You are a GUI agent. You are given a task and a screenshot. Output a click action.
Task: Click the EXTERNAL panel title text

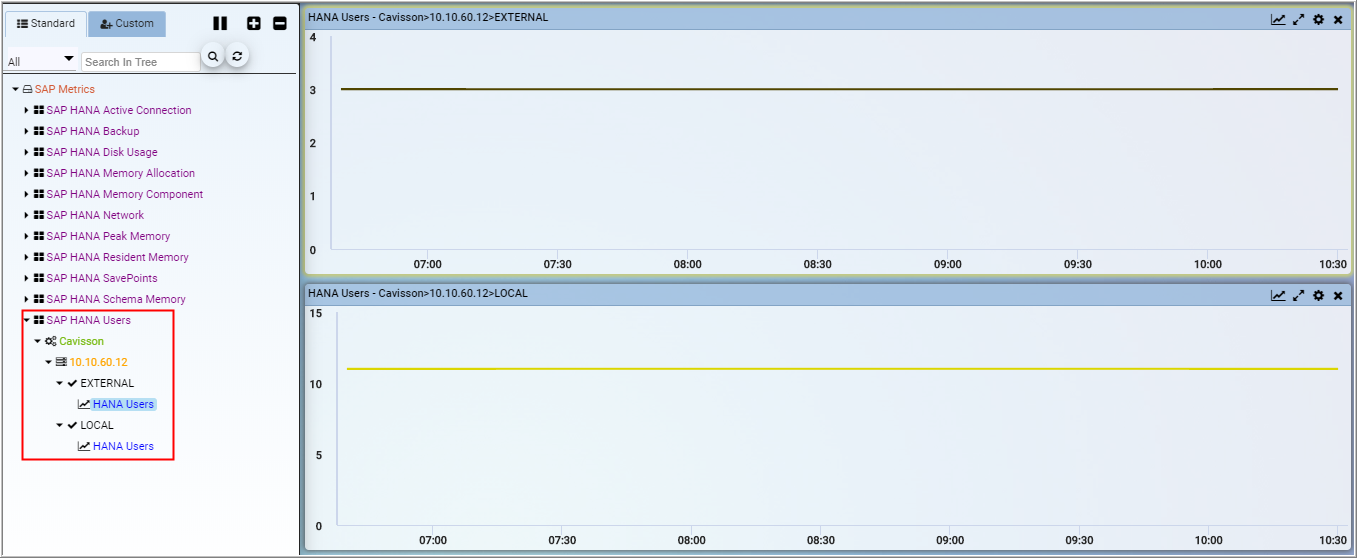point(428,18)
